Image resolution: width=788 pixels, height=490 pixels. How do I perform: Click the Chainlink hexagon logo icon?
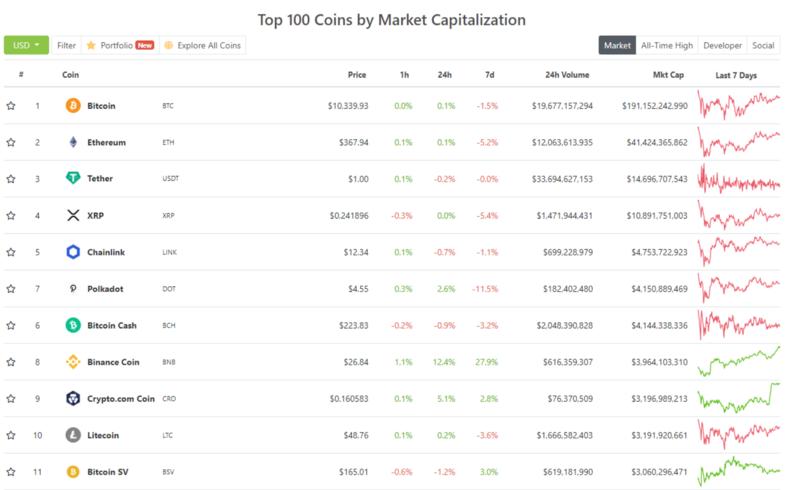pyautogui.click(x=73, y=252)
